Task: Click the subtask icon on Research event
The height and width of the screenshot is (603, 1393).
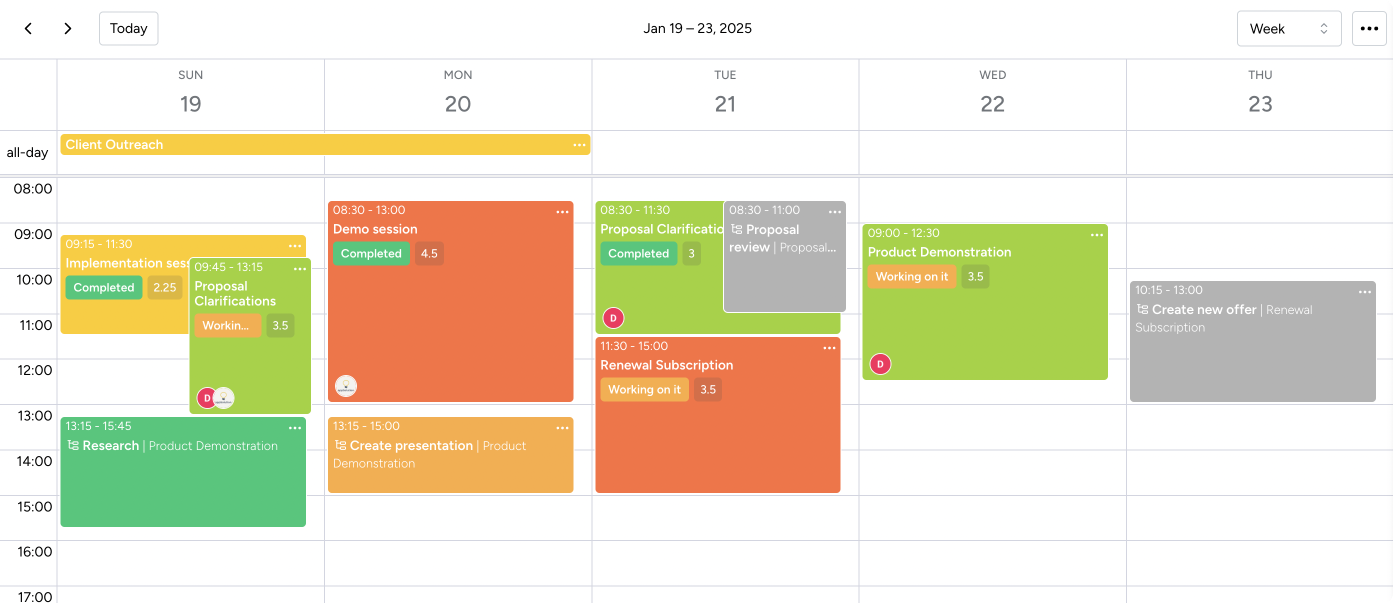Action: coord(73,446)
